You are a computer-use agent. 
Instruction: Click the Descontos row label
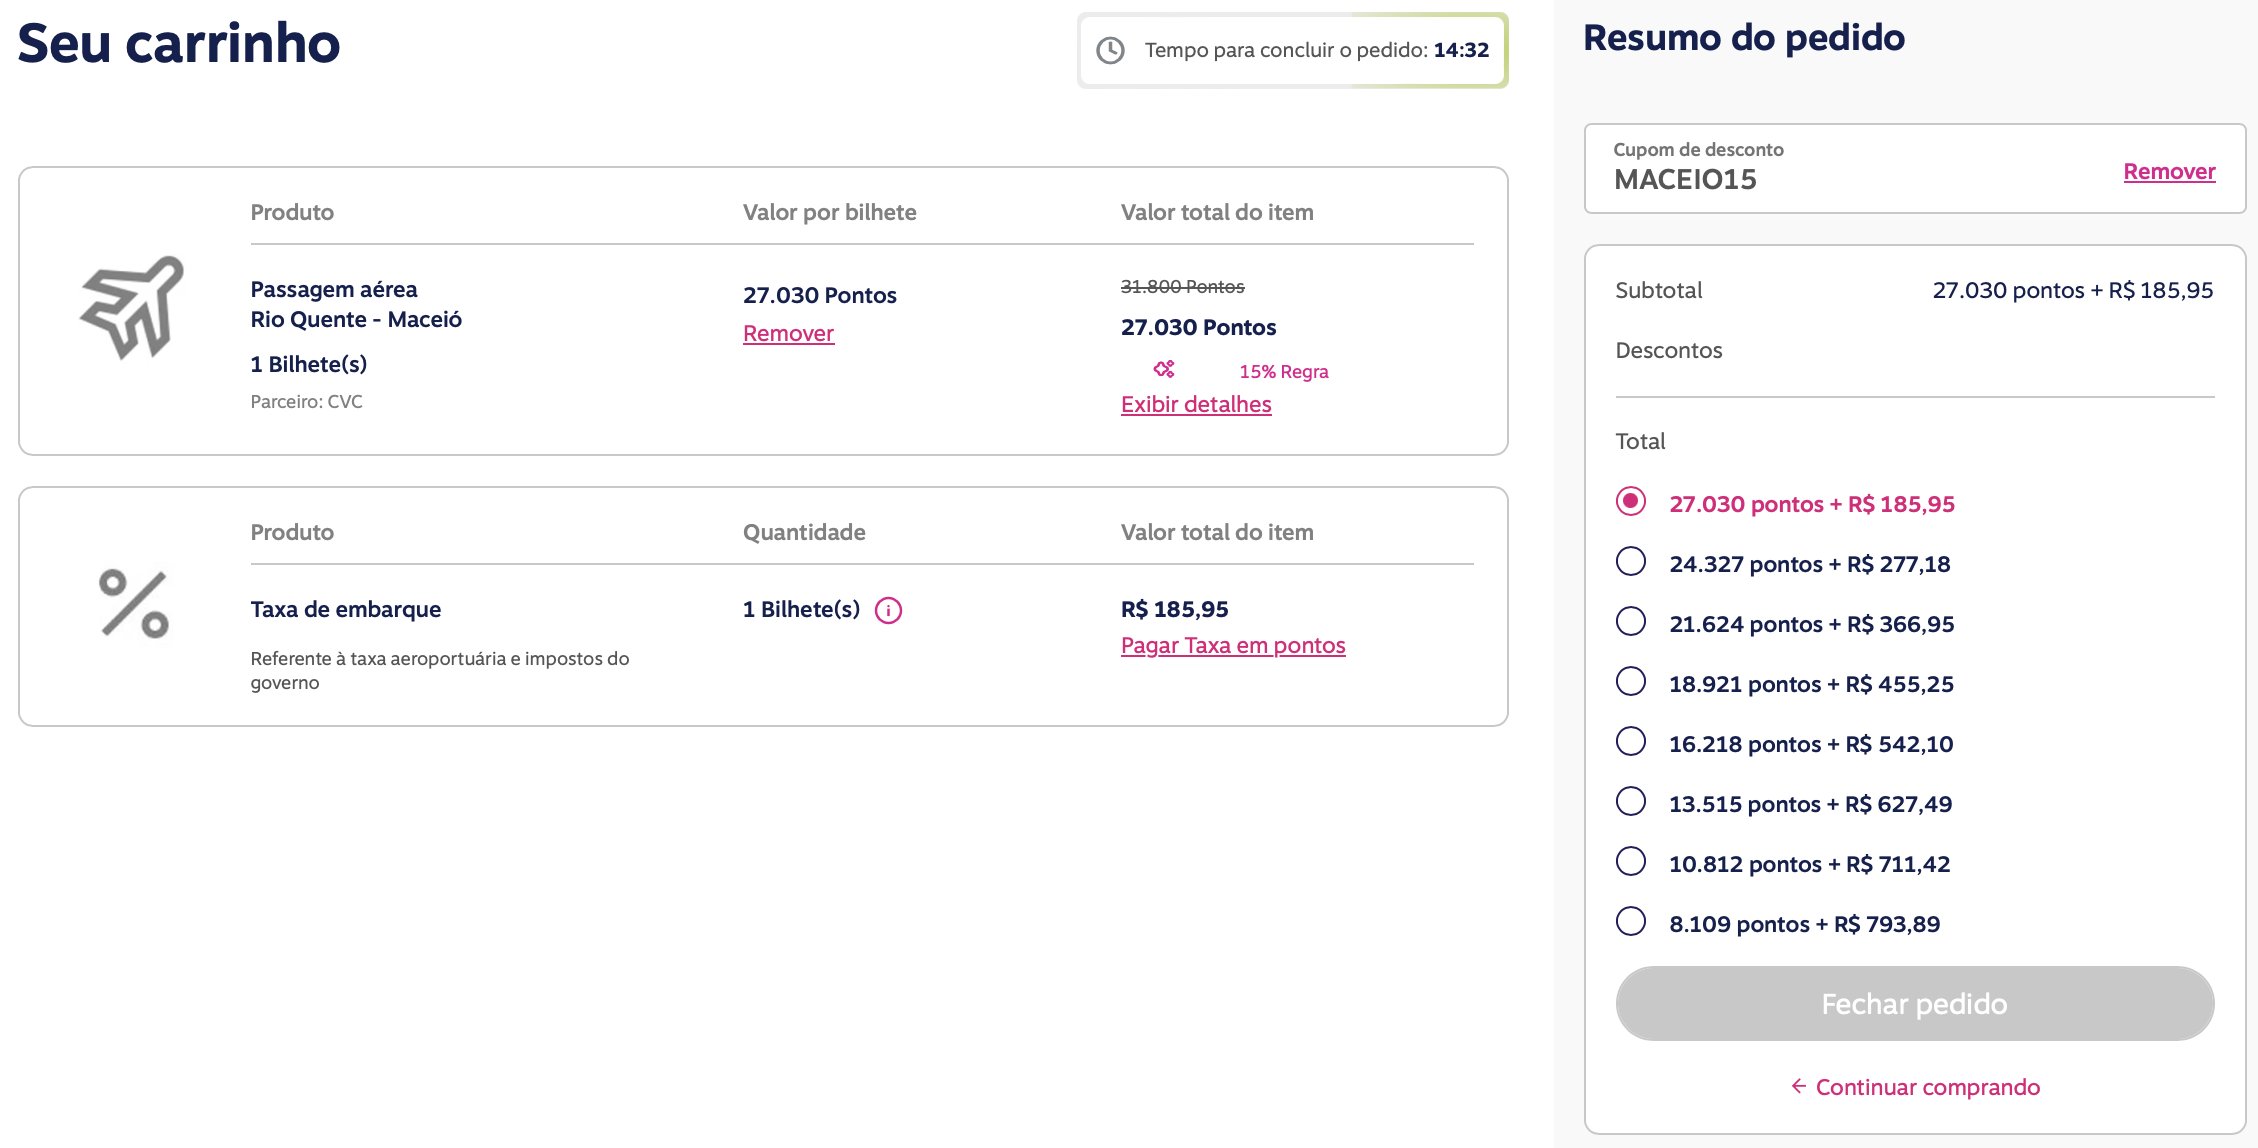tap(1668, 350)
